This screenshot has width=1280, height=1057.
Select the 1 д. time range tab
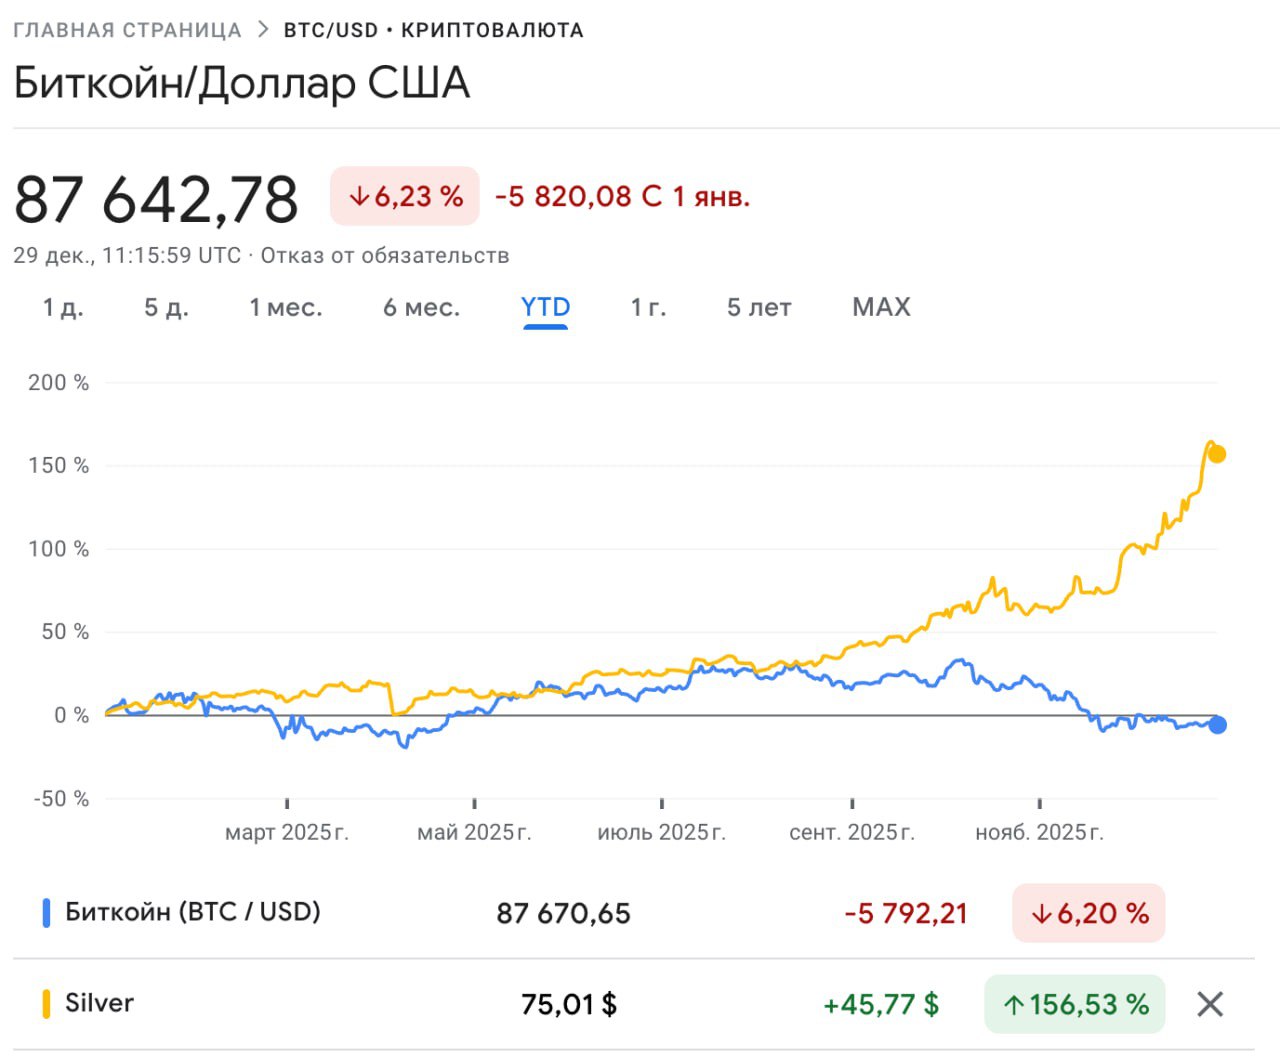pyautogui.click(x=63, y=308)
